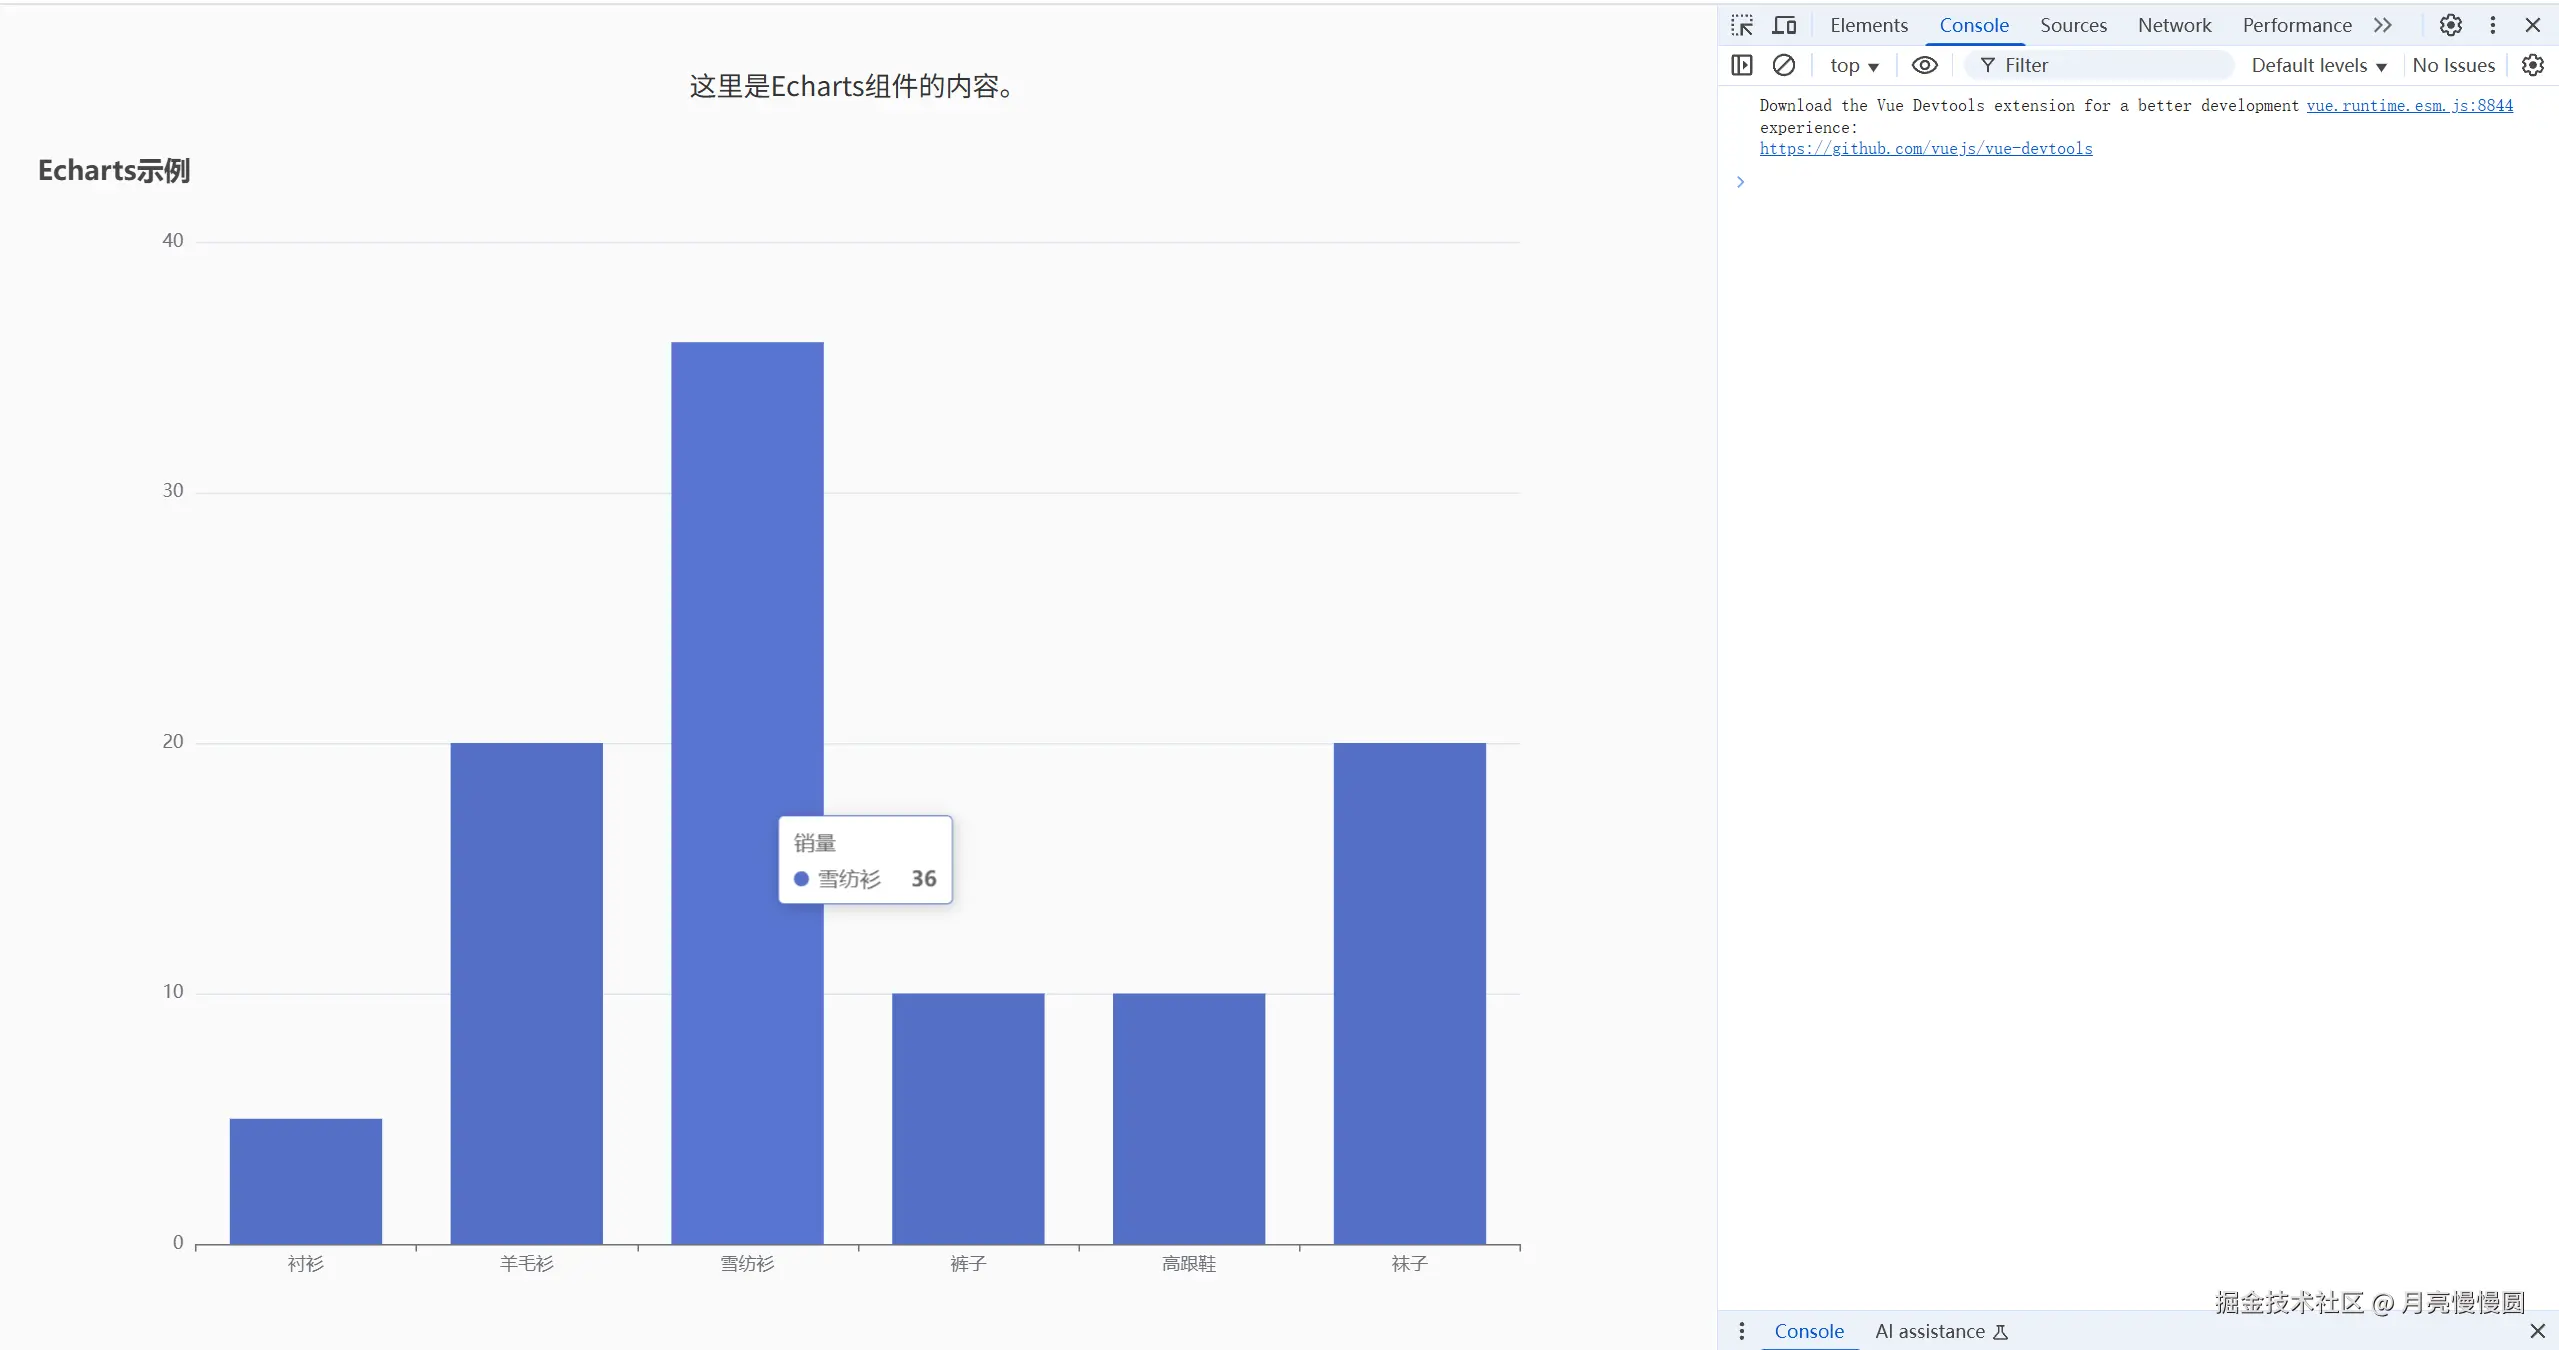Toggle the device toolbar
This screenshot has width=2559, height=1350.
(1784, 25)
